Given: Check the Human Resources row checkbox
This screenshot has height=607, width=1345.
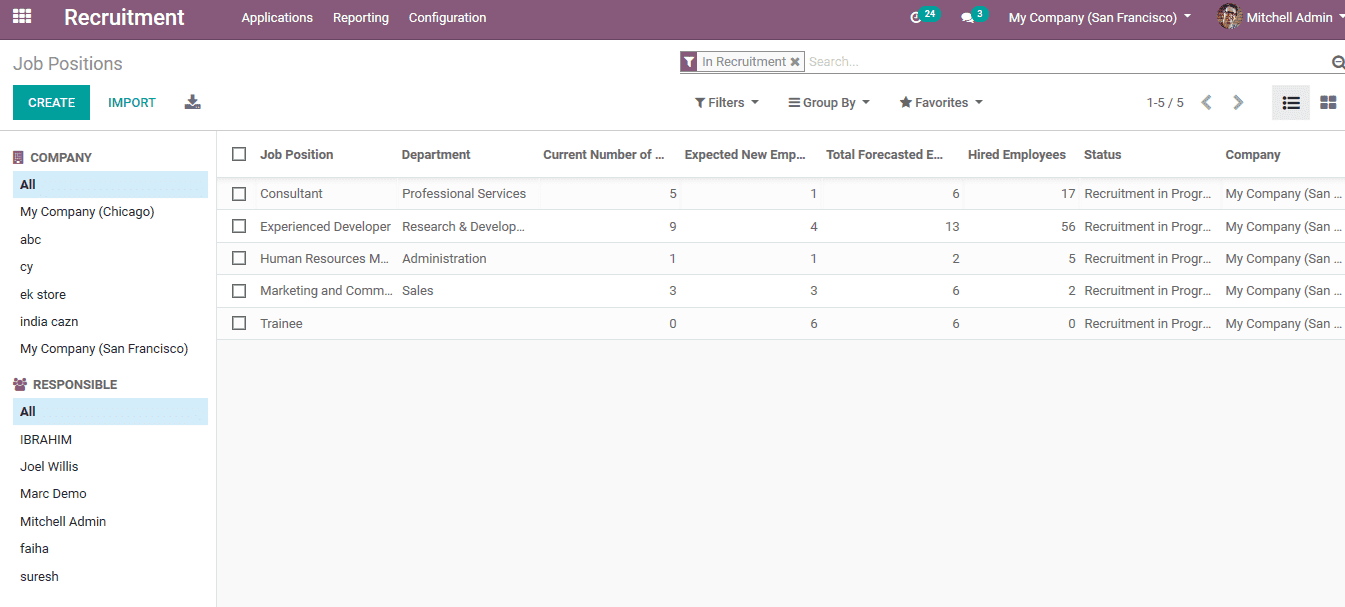Looking at the screenshot, I should 239,258.
